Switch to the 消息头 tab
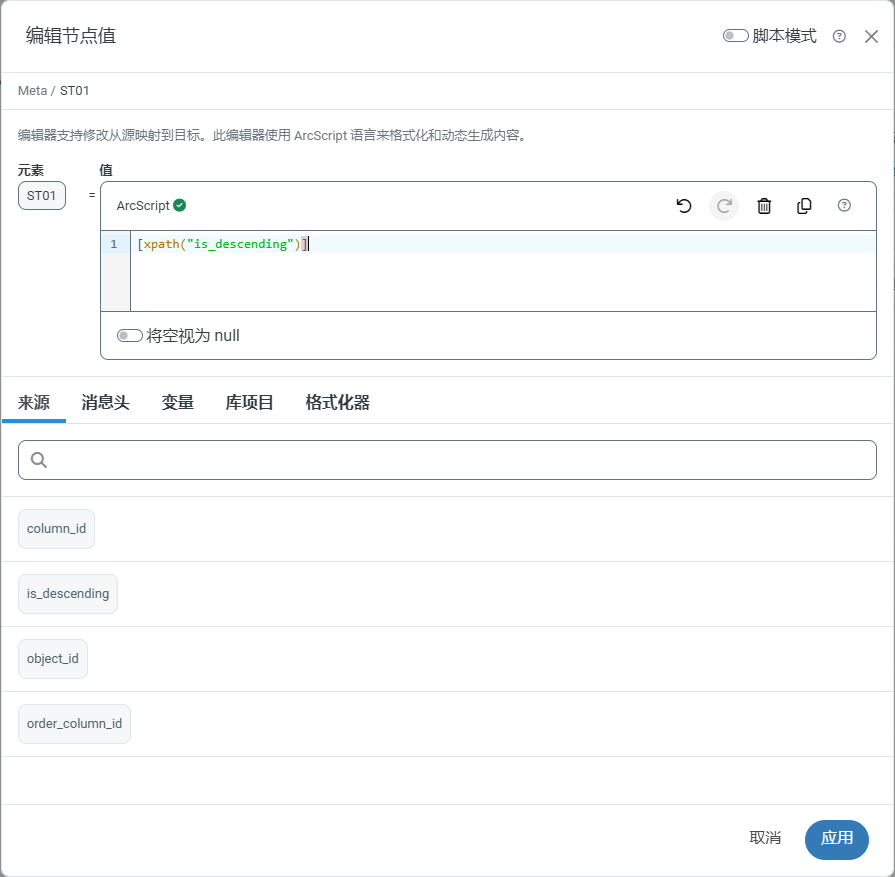The width and height of the screenshot is (895, 877). click(x=105, y=403)
